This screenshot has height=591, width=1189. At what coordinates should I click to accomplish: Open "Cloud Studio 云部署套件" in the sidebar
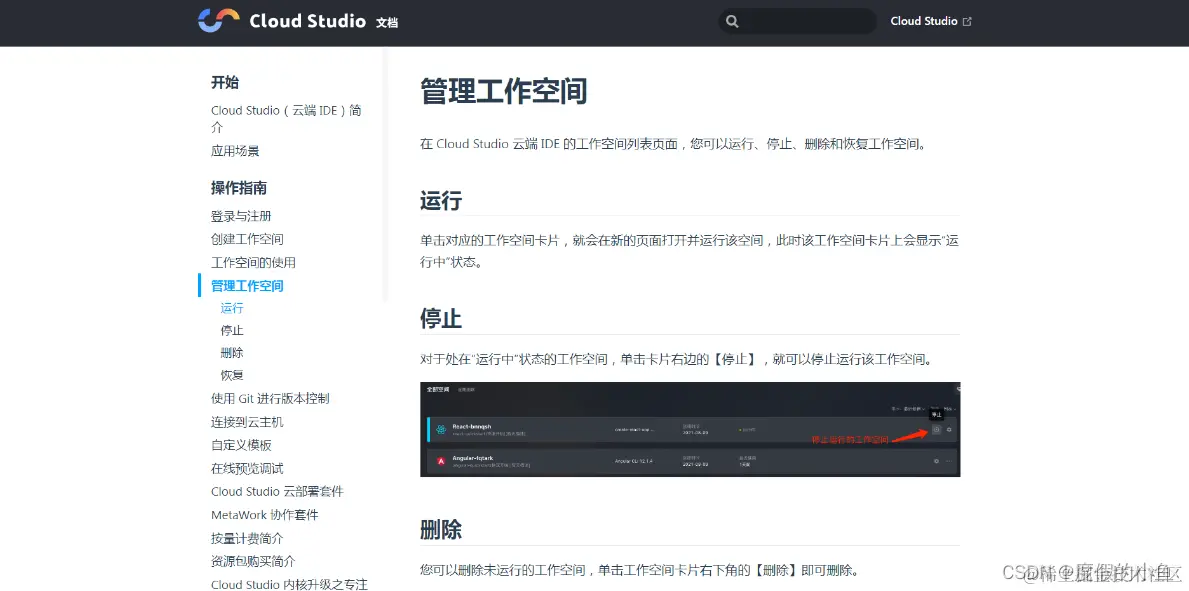(x=277, y=492)
